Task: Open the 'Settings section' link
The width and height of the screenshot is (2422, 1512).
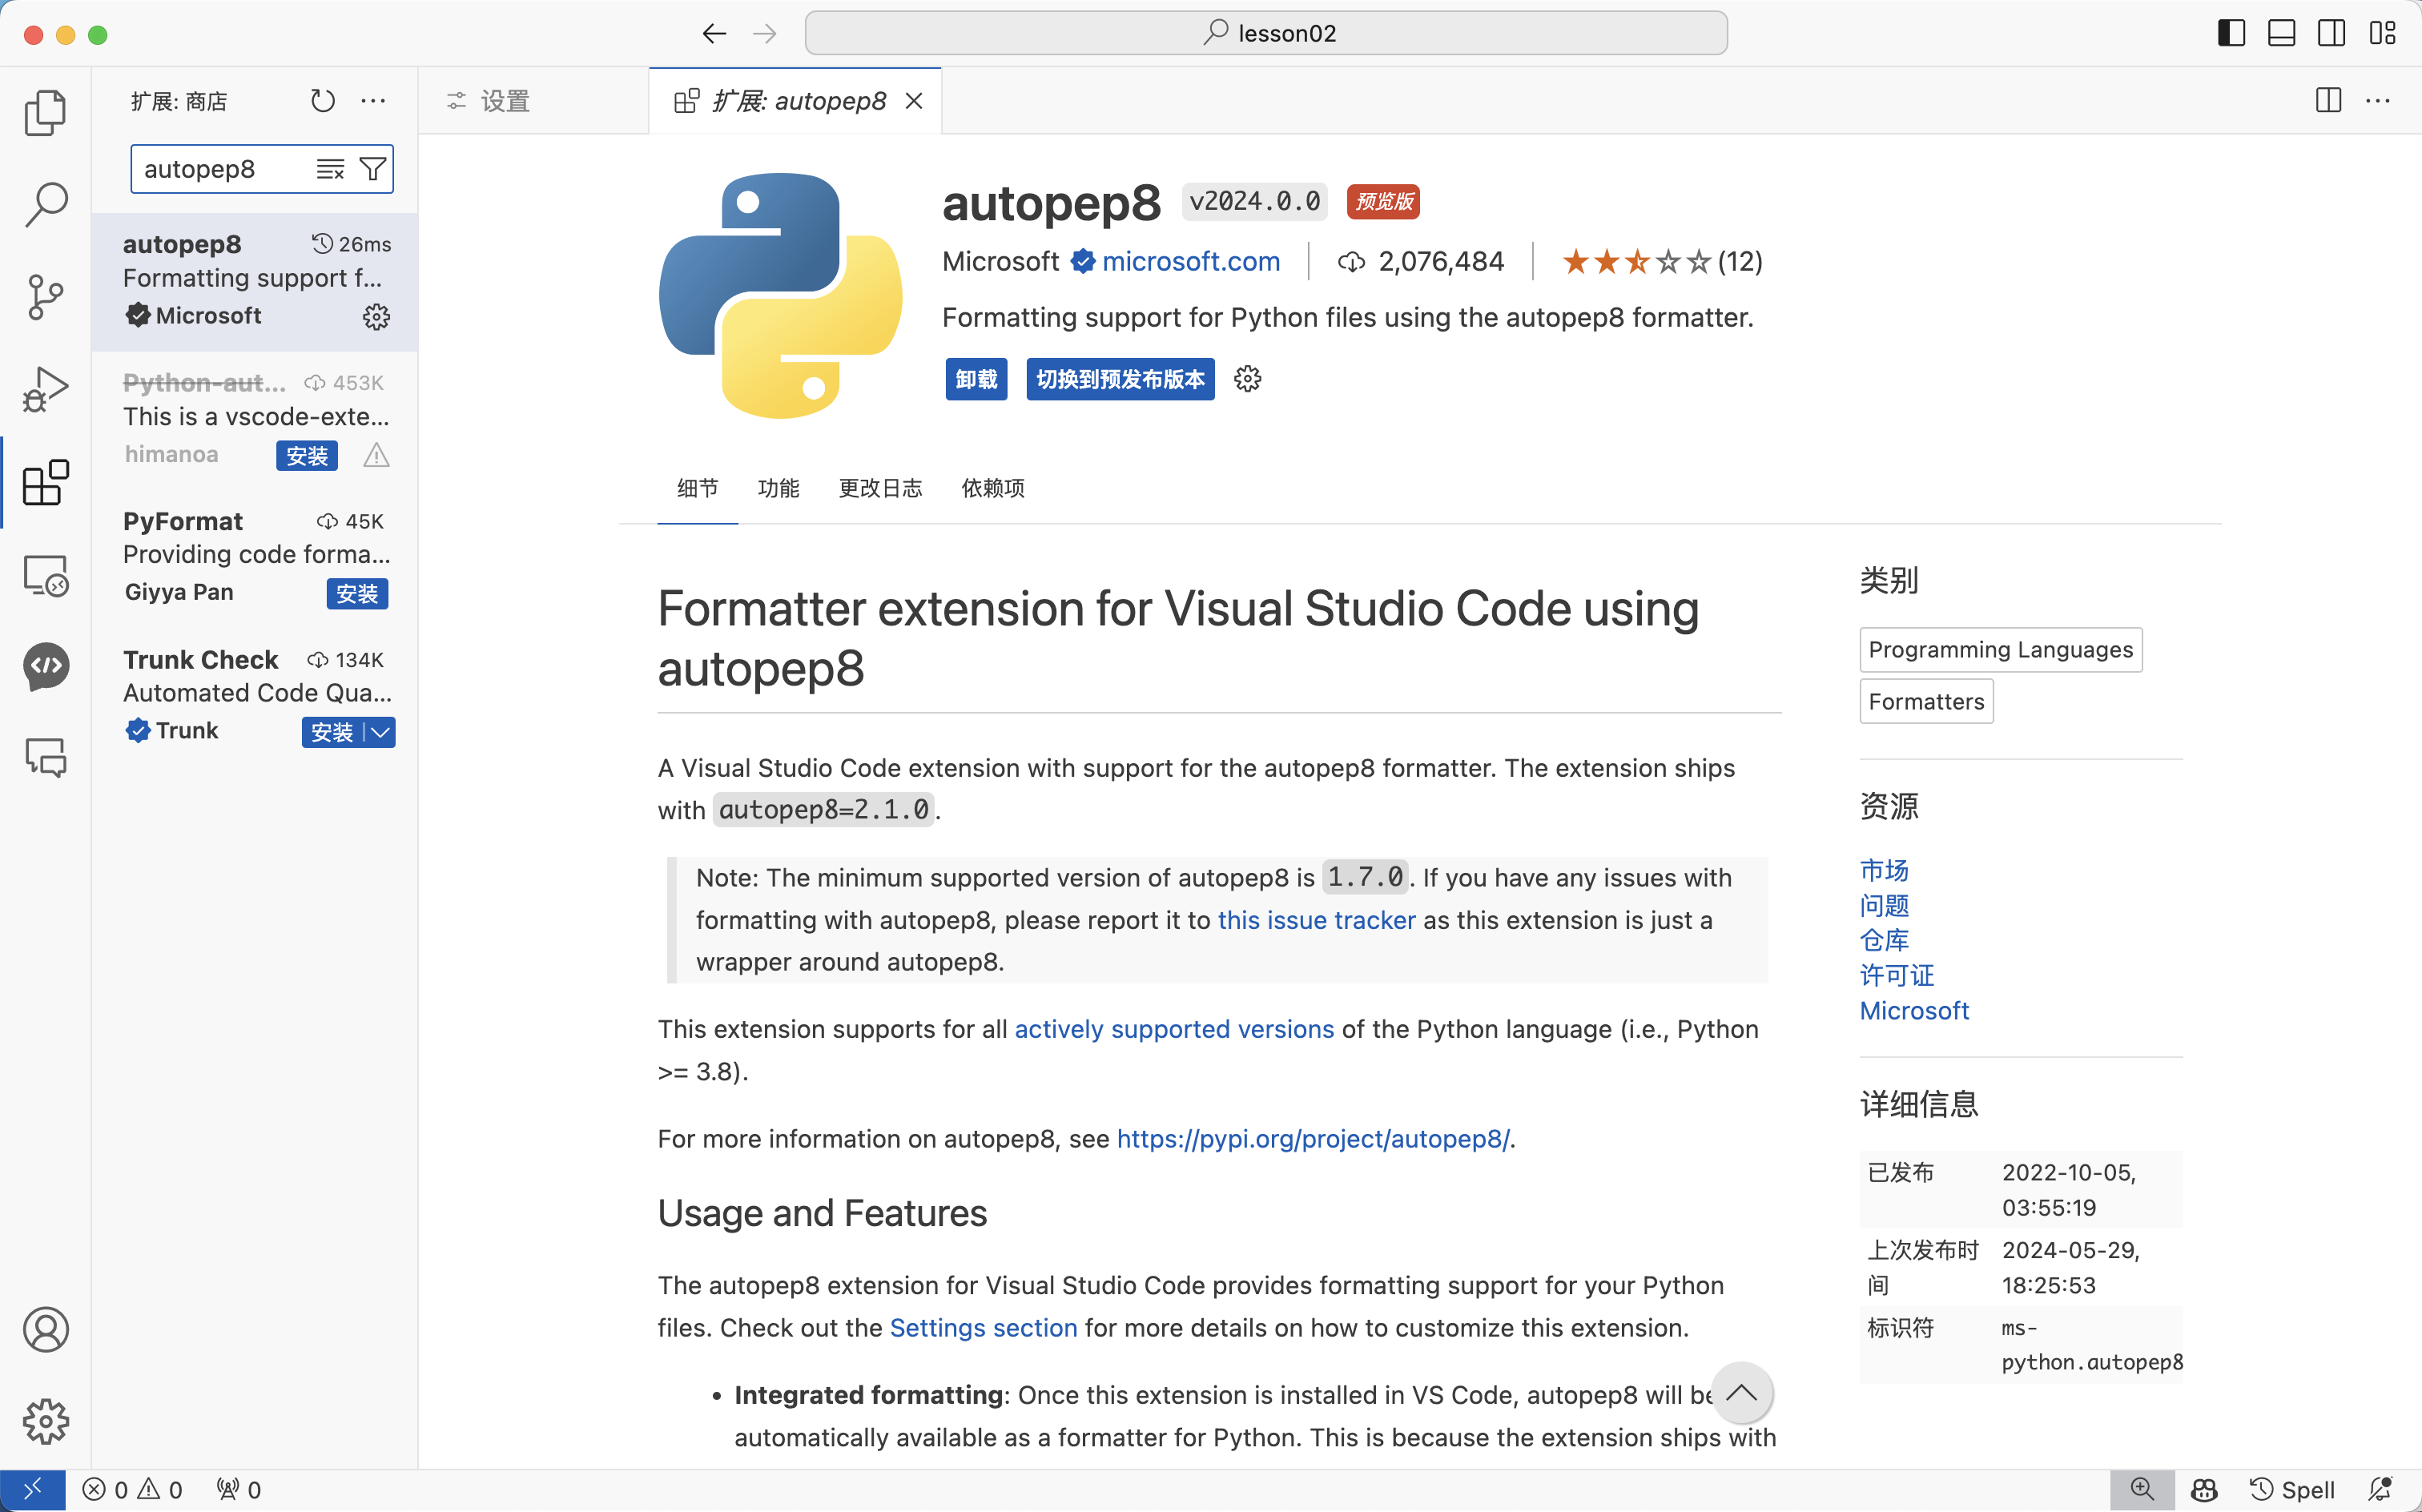Action: [983, 1328]
